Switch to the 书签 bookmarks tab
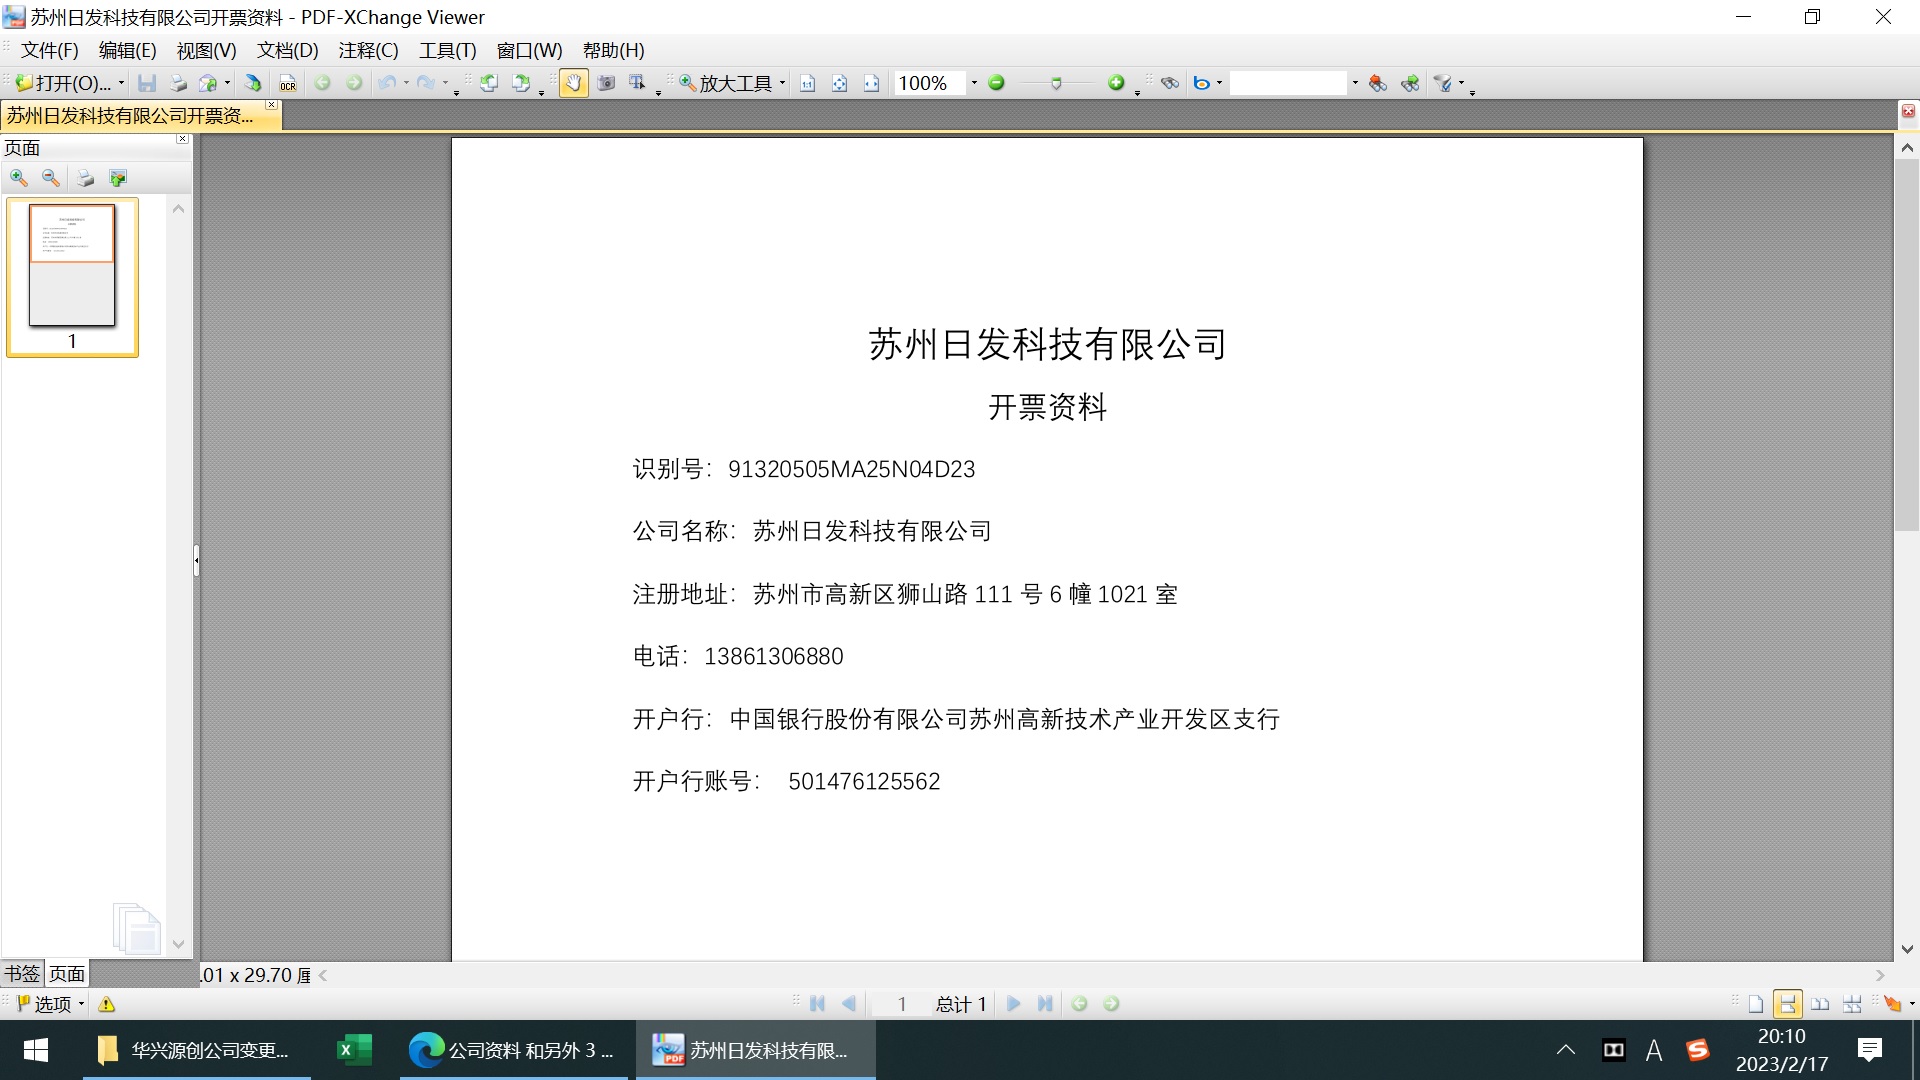The image size is (1920, 1080). coord(22,974)
